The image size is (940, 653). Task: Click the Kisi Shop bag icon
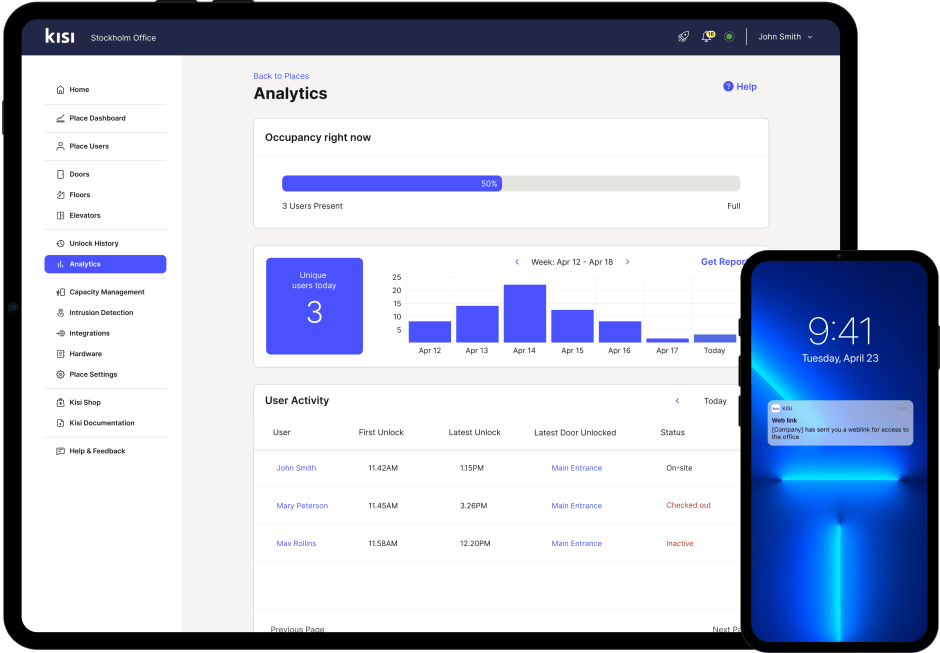pos(60,402)
